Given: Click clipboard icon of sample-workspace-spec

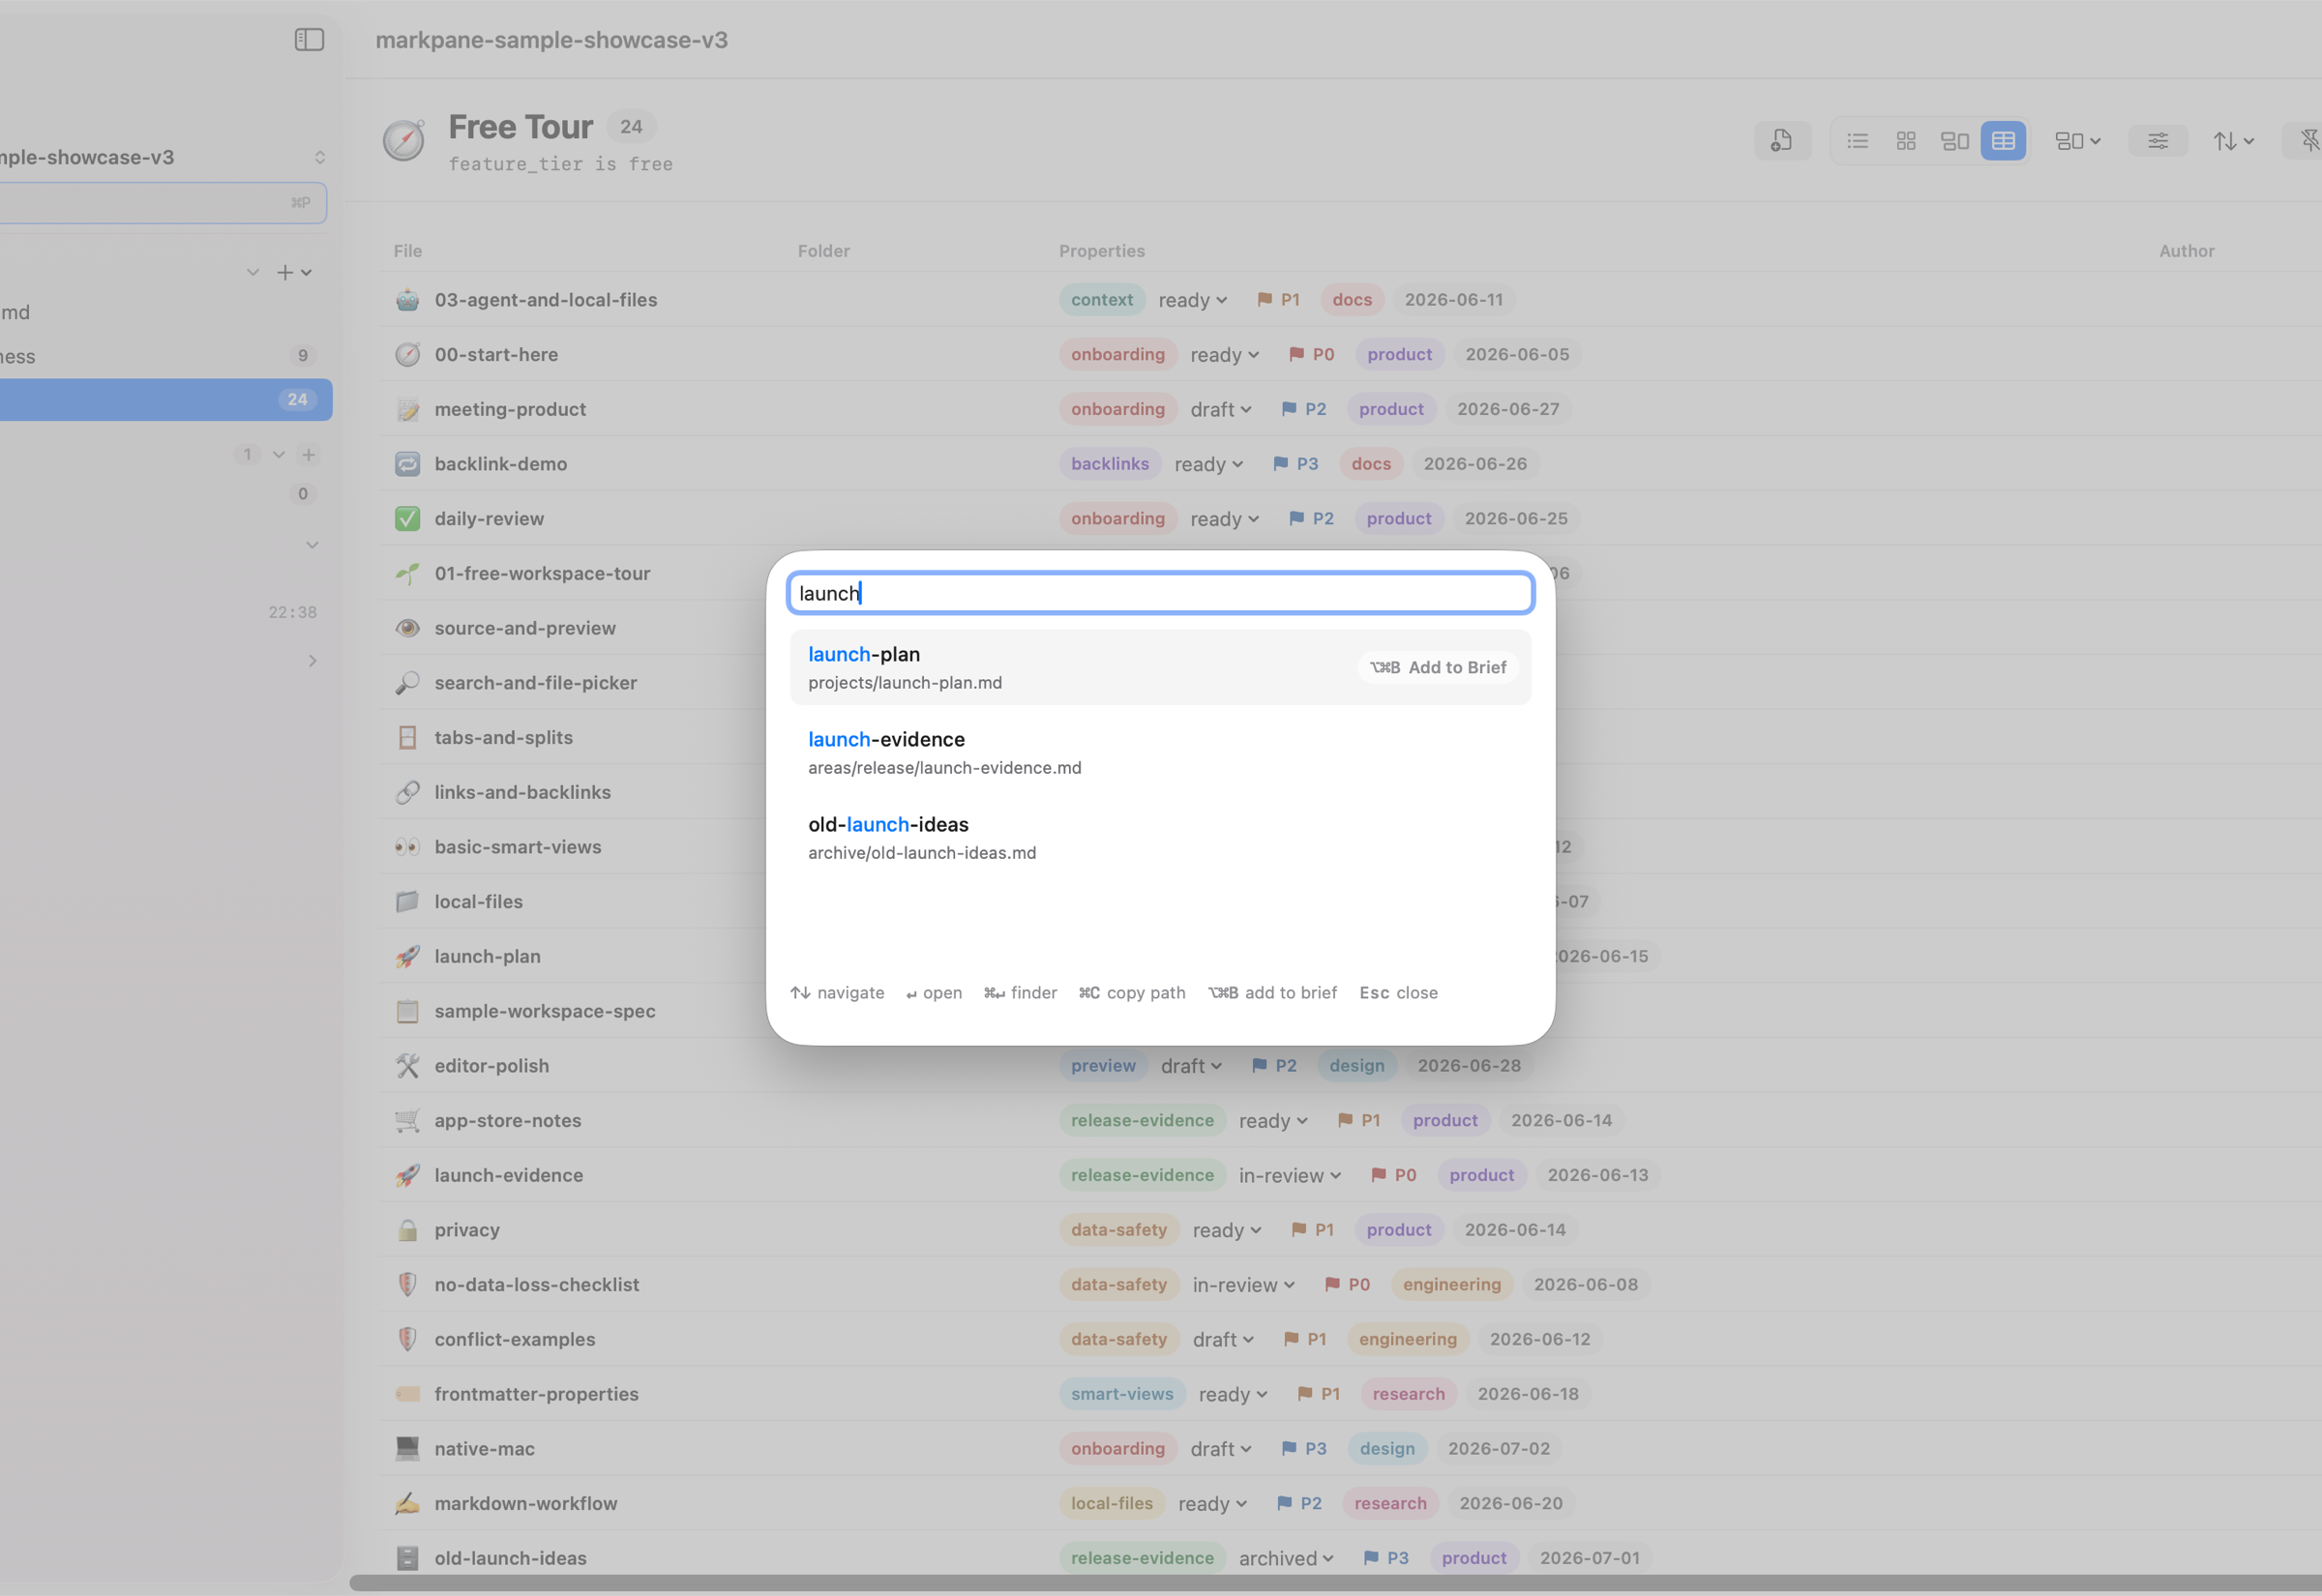Looking at the screenshot, I should 407,1011.
